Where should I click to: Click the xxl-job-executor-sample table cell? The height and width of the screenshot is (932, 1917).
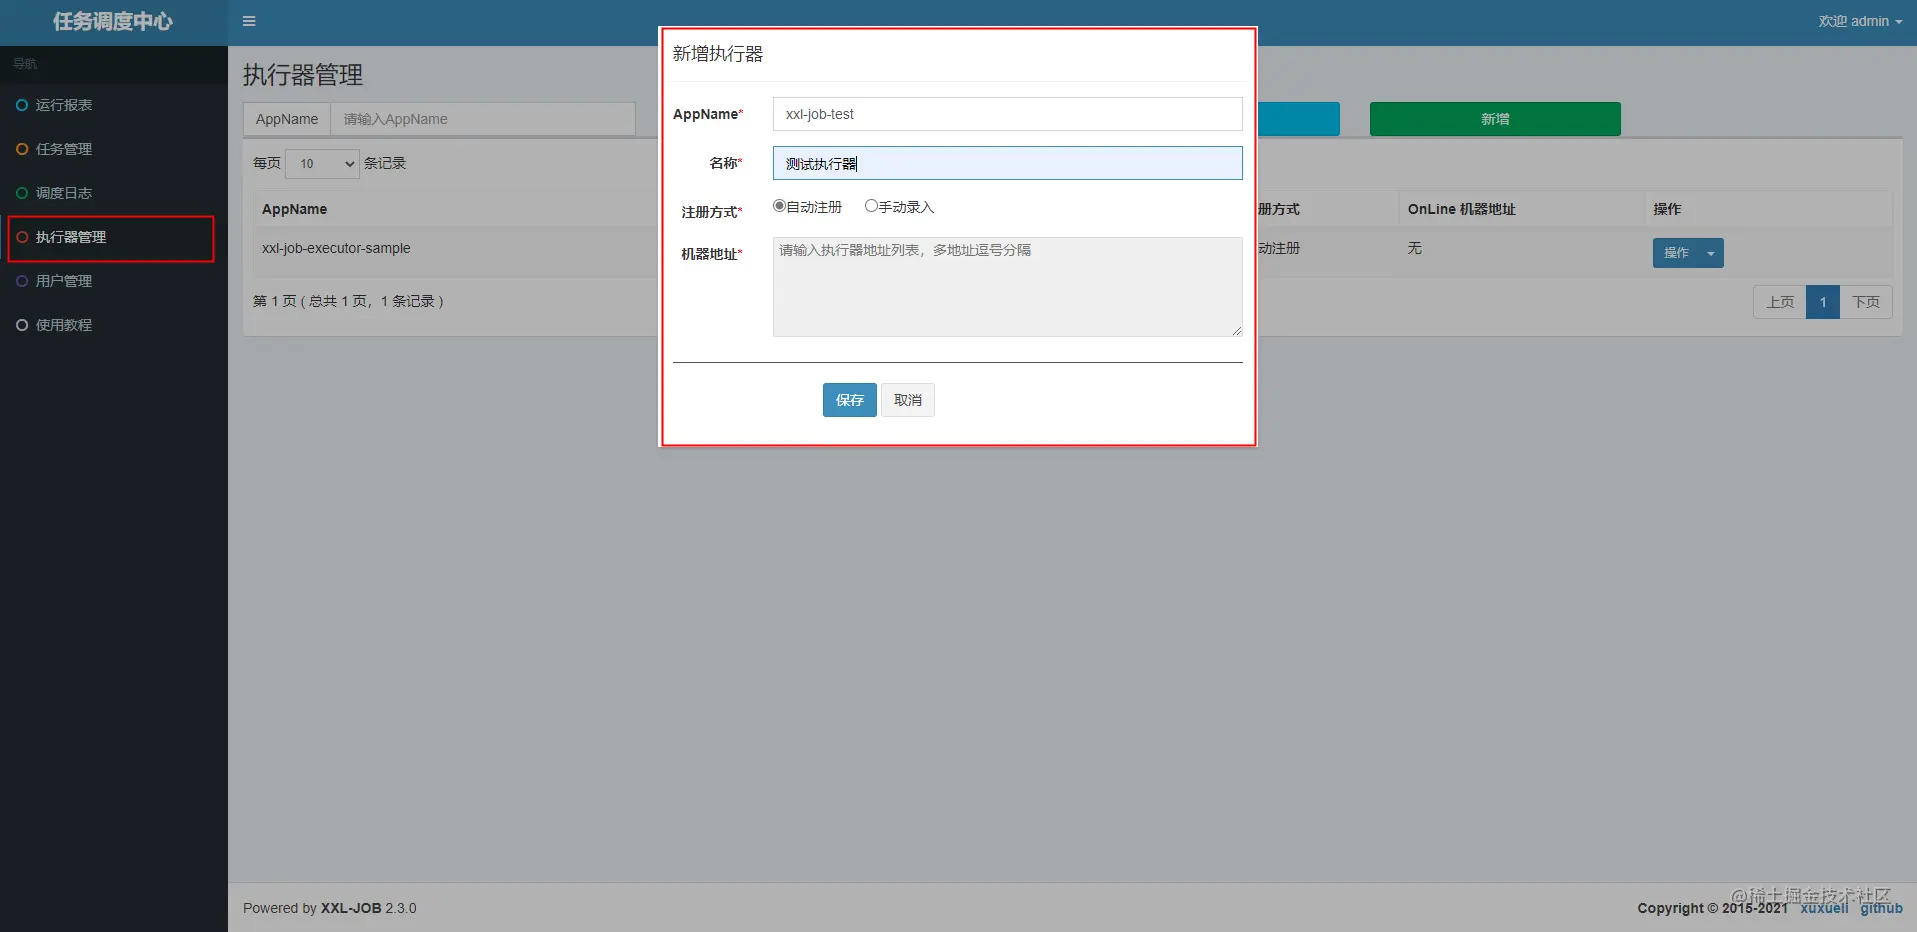coord(336,248)
